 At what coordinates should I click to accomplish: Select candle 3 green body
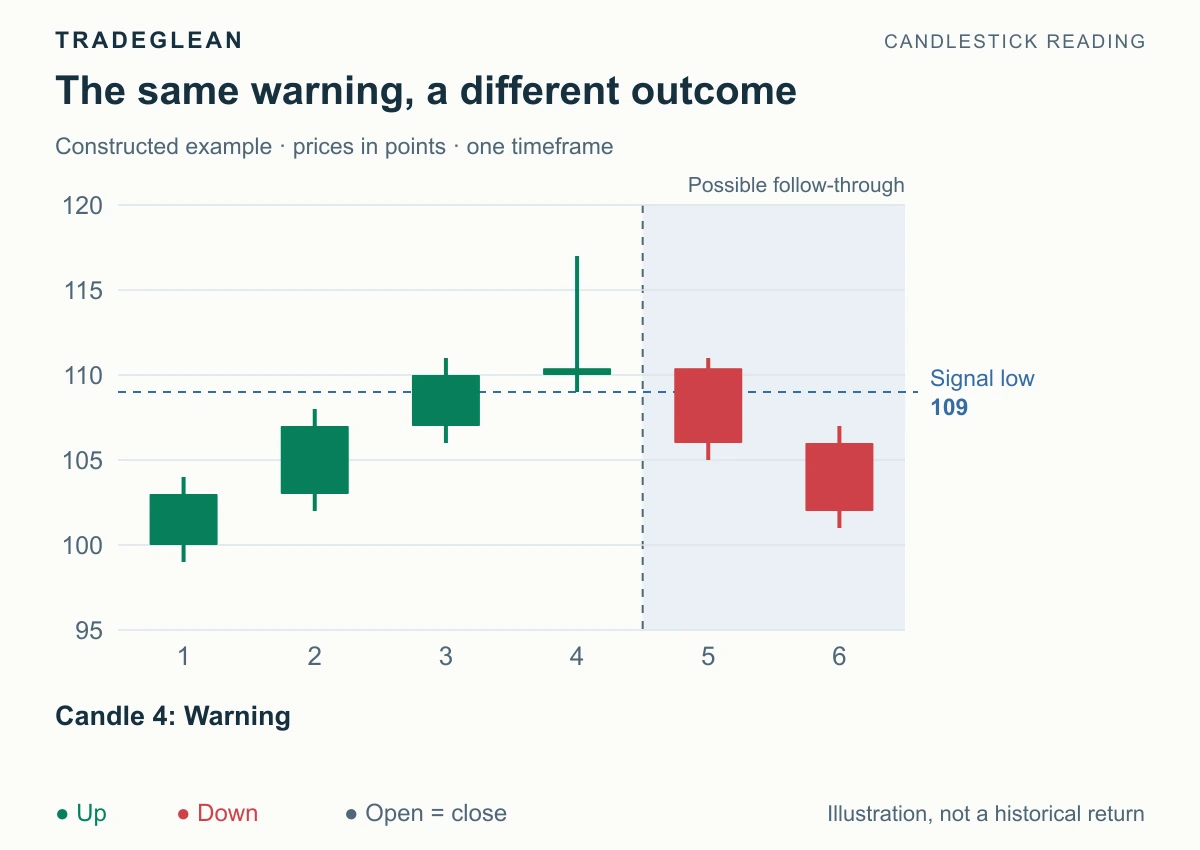pos(446,400)
